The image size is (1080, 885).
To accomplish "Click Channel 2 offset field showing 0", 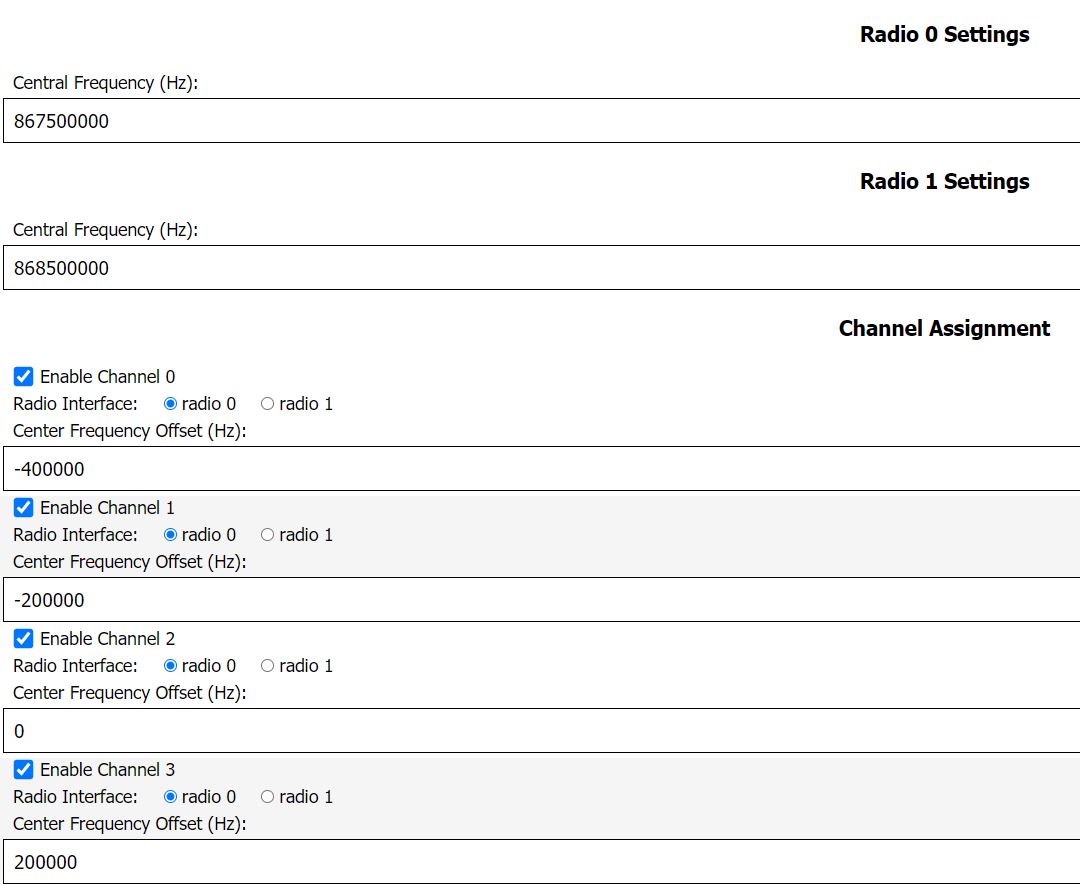I will click(x=540, y=731).
